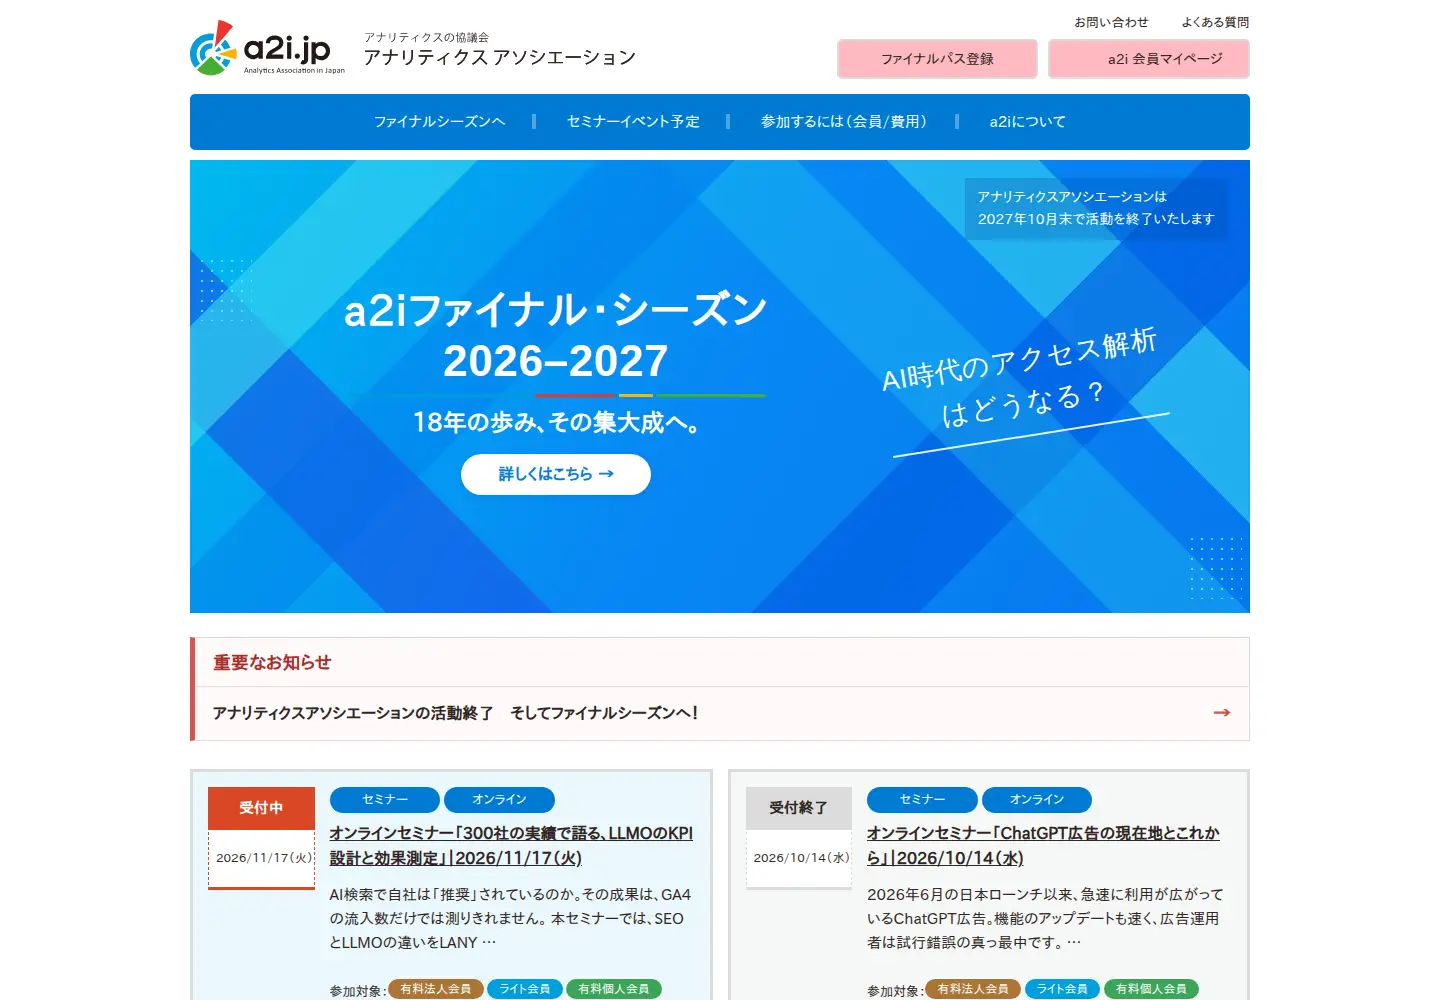This screenshot has width=1440, height=1000.
Task: Click オンライン tag on ChatGPT広告 seminar card
Action: [x=1037, y=800]
